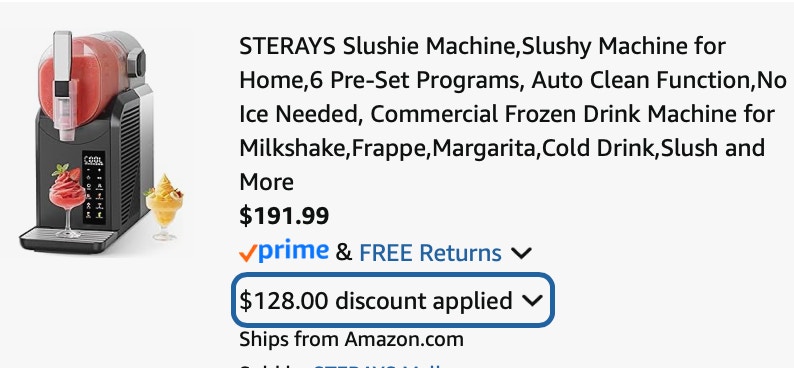Click the title line mentioning Milkshake,Frappe,Margarita
This screenshot has height=368, width=794.
click(502, 148)
